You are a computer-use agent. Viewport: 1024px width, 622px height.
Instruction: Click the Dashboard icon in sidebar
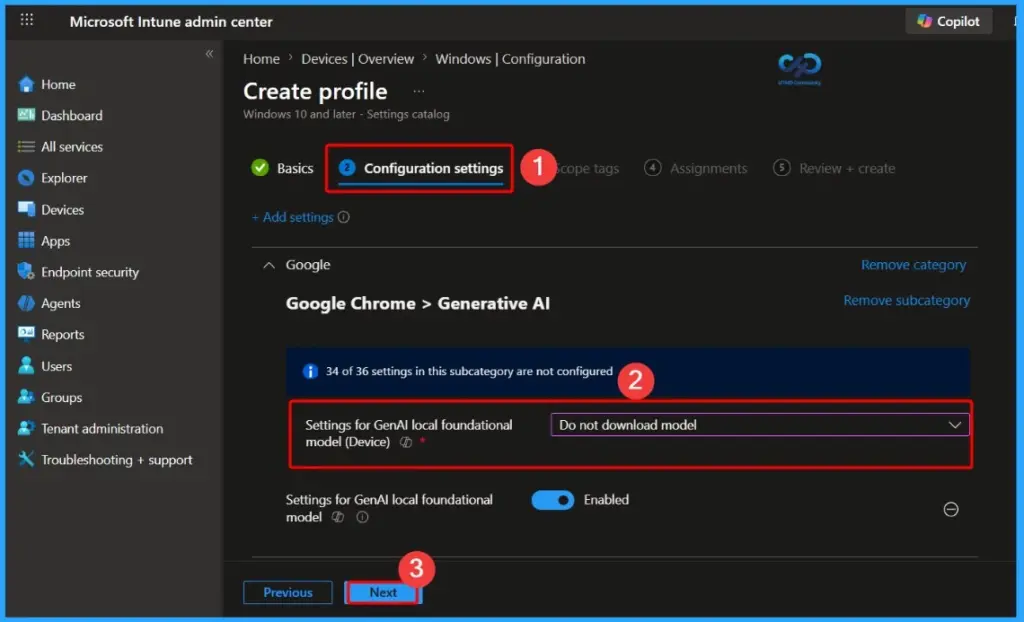tap(26, 115)
